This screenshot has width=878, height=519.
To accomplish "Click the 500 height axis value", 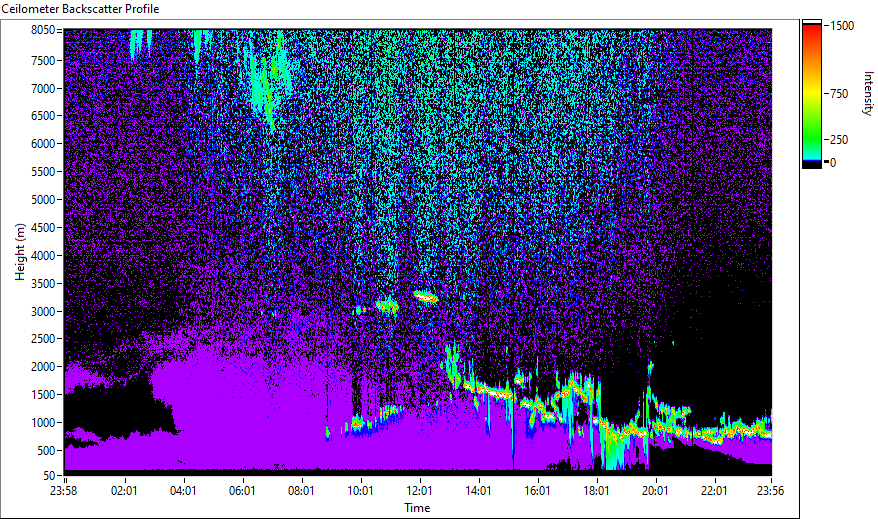I will pyautogui.click(x=46, y=451).
